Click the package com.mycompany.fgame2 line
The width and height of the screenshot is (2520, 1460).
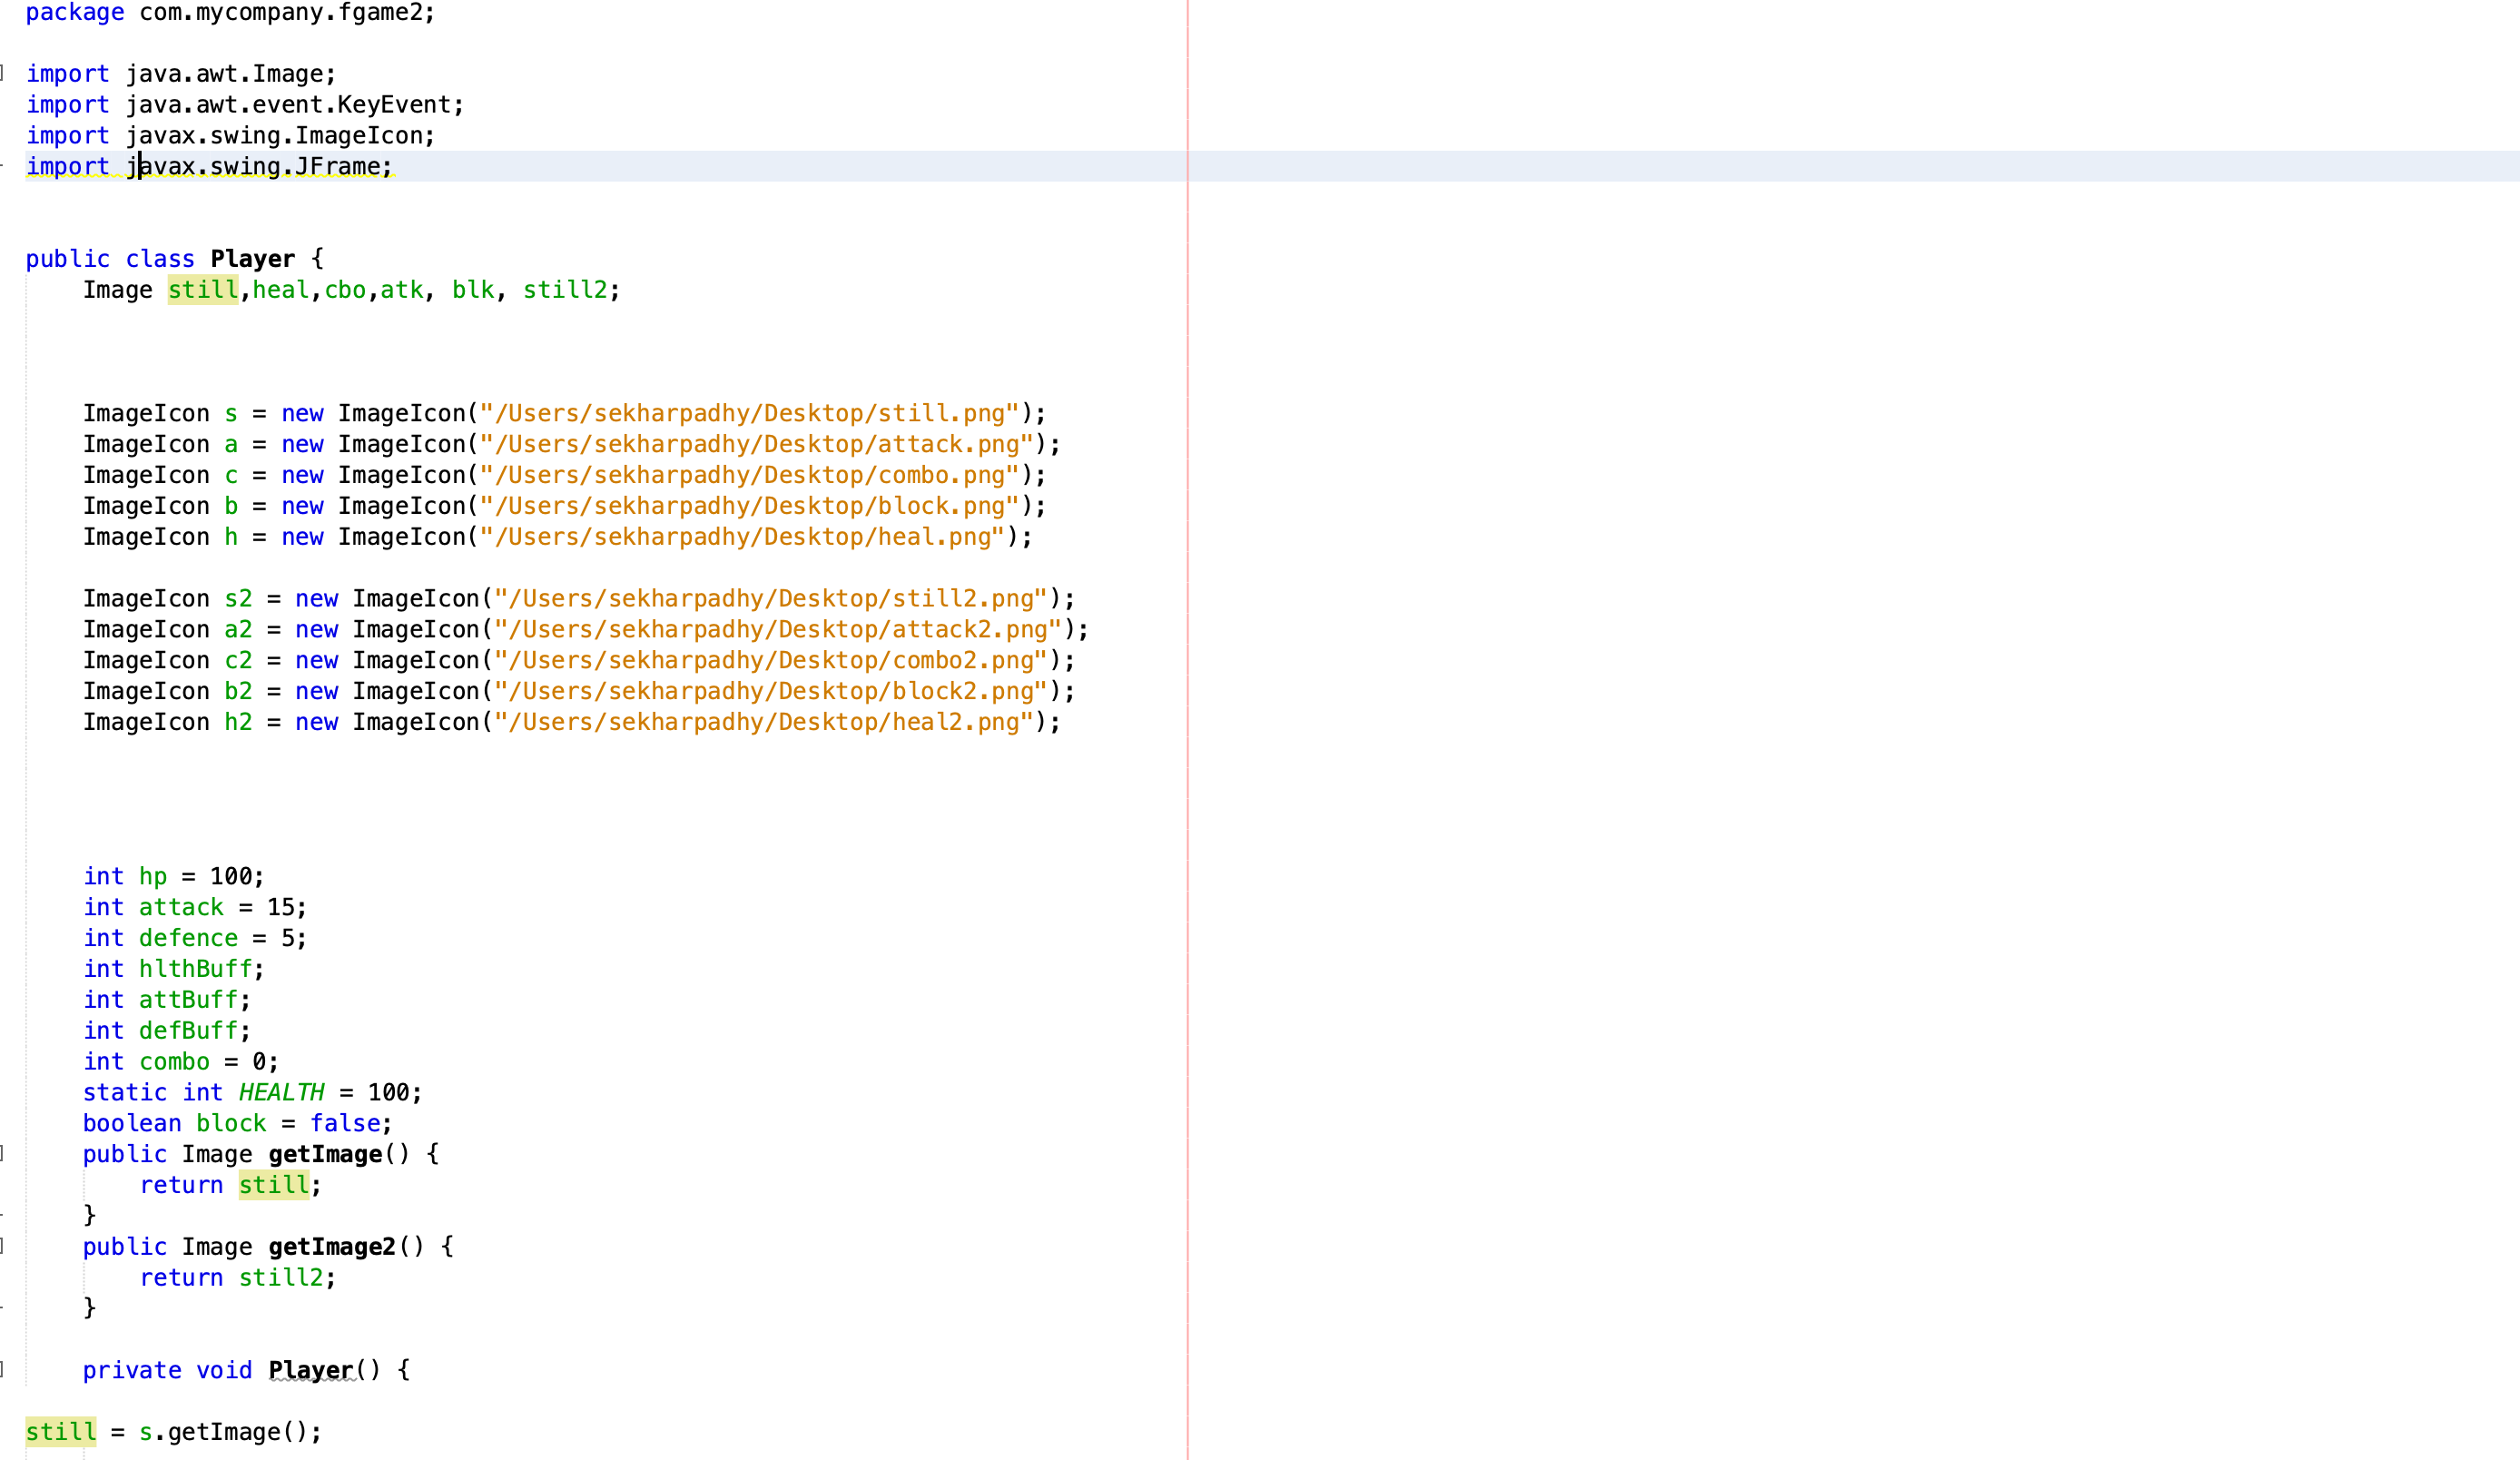[230, 13]
